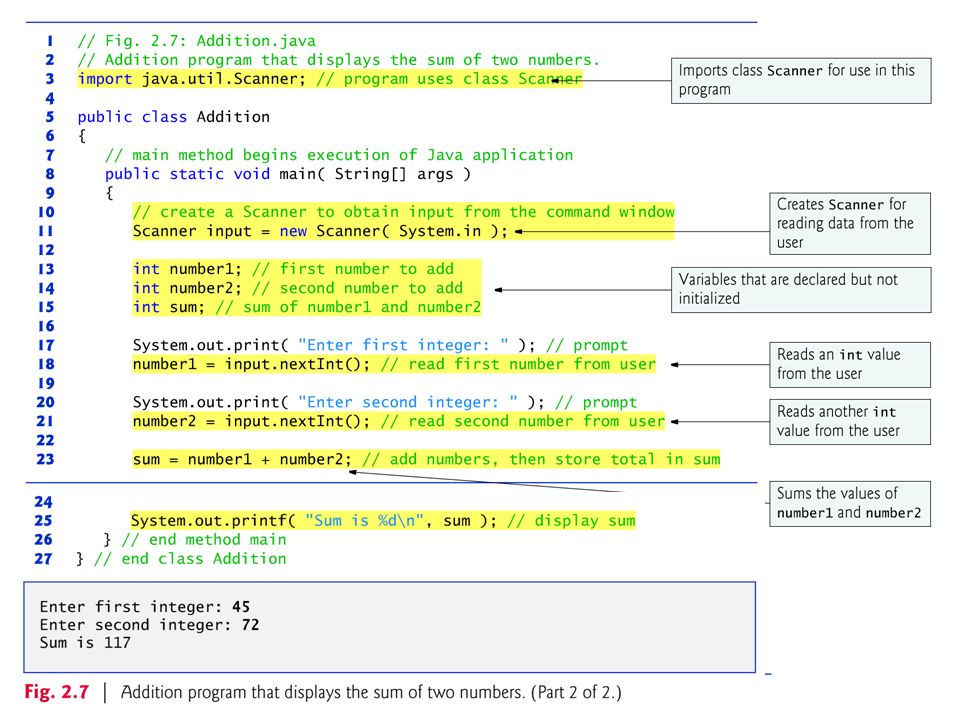The width and height of the screenshot is (960, 720).
Task: Click the print statement with "Enter first integer: "
Action: (334, 345)
